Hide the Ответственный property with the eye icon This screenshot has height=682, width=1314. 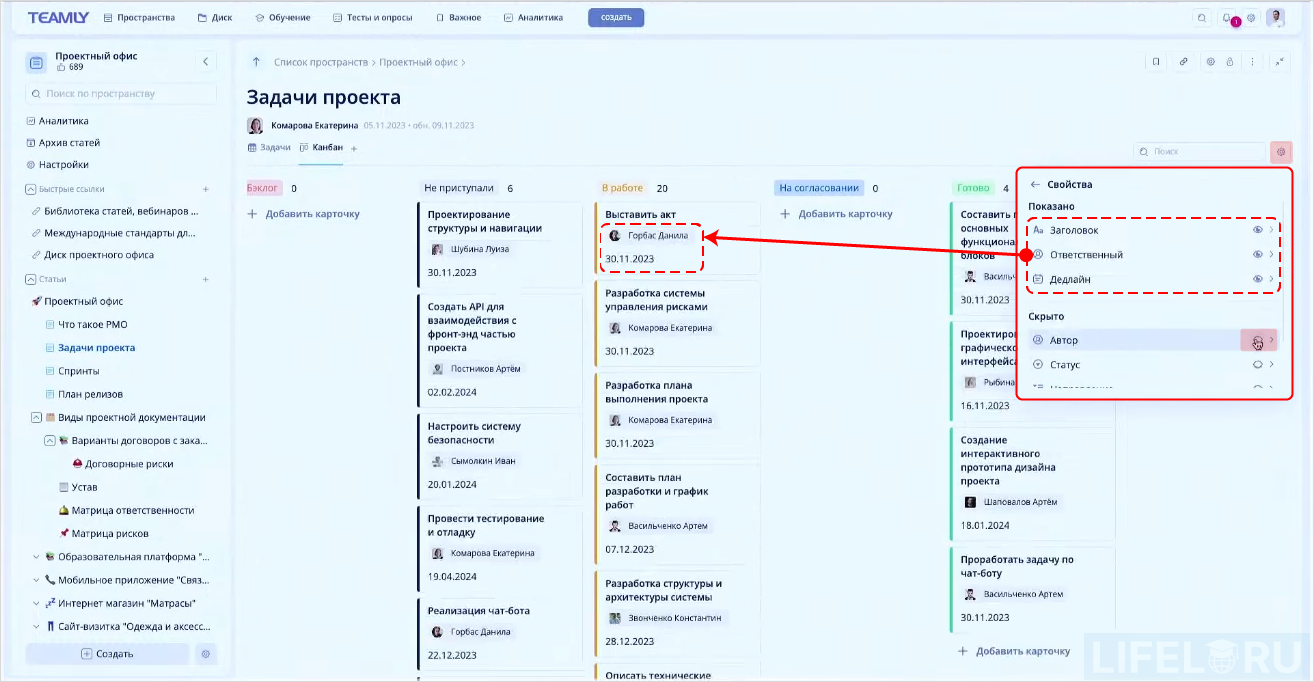pos(1258,255)
